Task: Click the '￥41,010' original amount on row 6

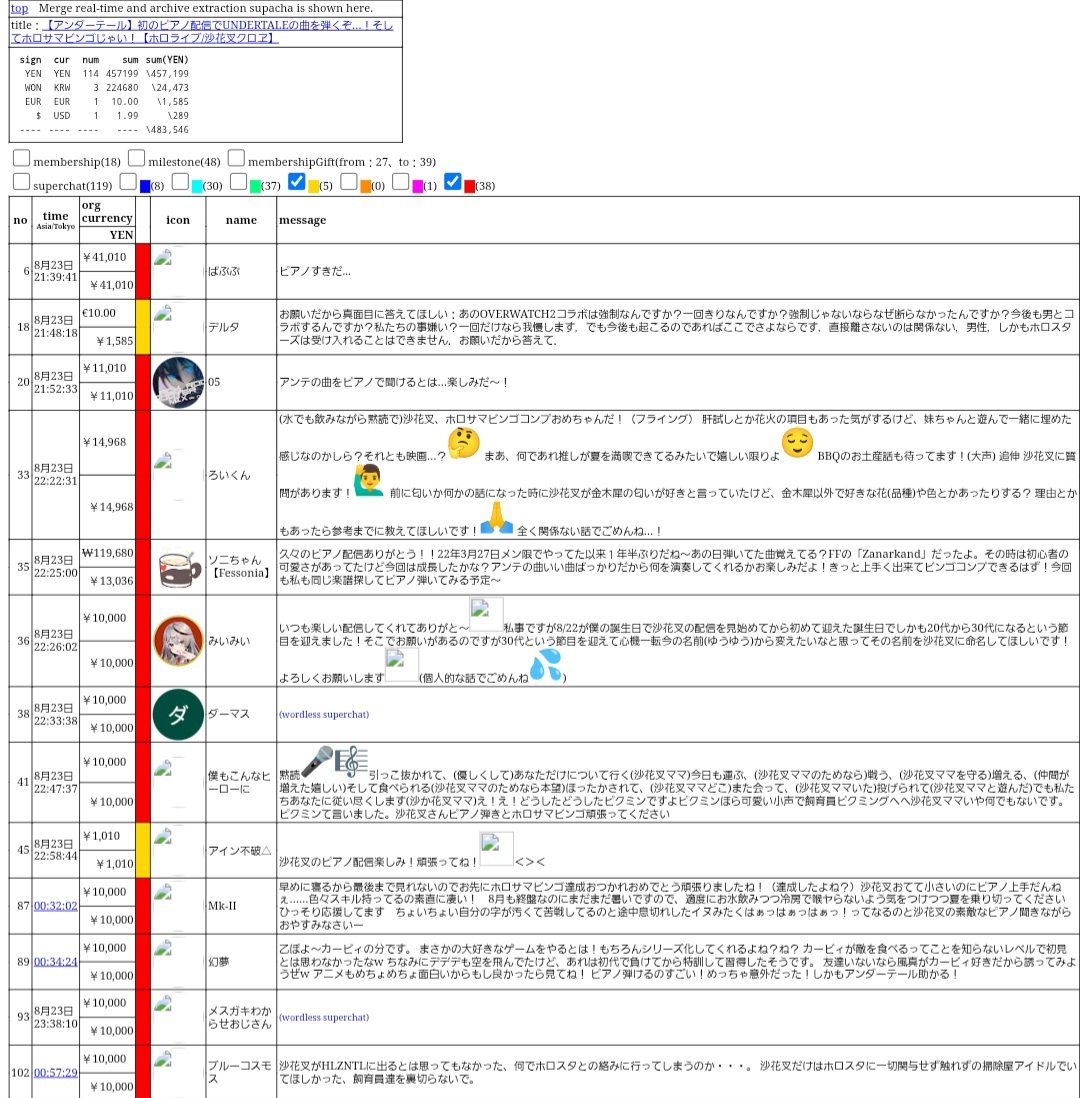Action: pyautogui.click(x=105, y=257)
